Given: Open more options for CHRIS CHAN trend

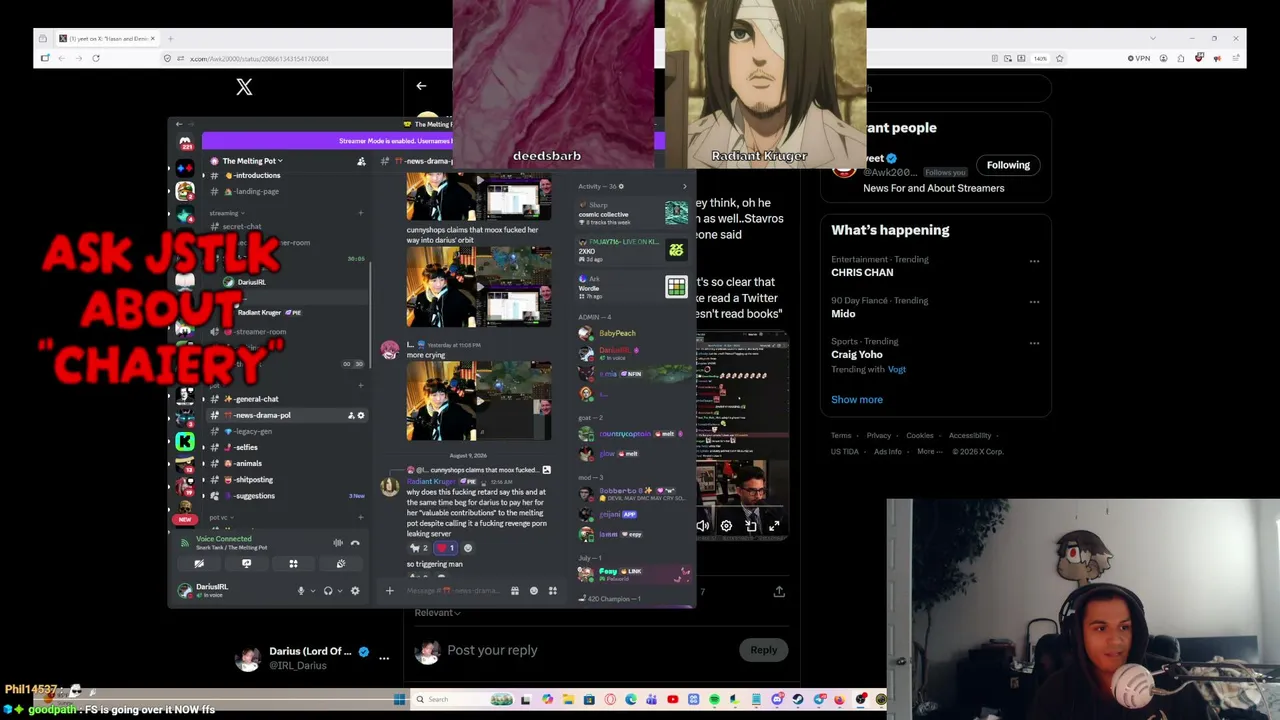Looking at the screenshot, I should click(1034, 261).
